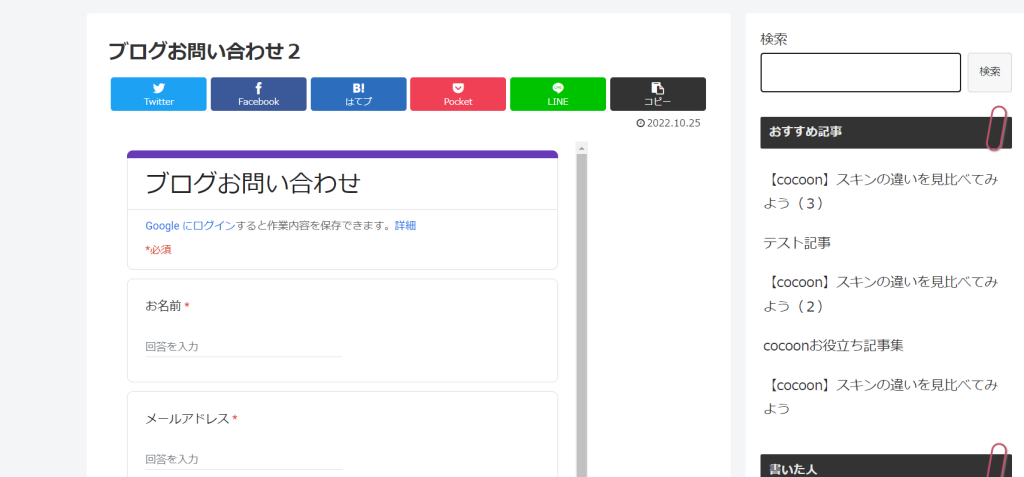Click the お名前 answer input field
1024x477 pixels.
click(x=243, y=346)
